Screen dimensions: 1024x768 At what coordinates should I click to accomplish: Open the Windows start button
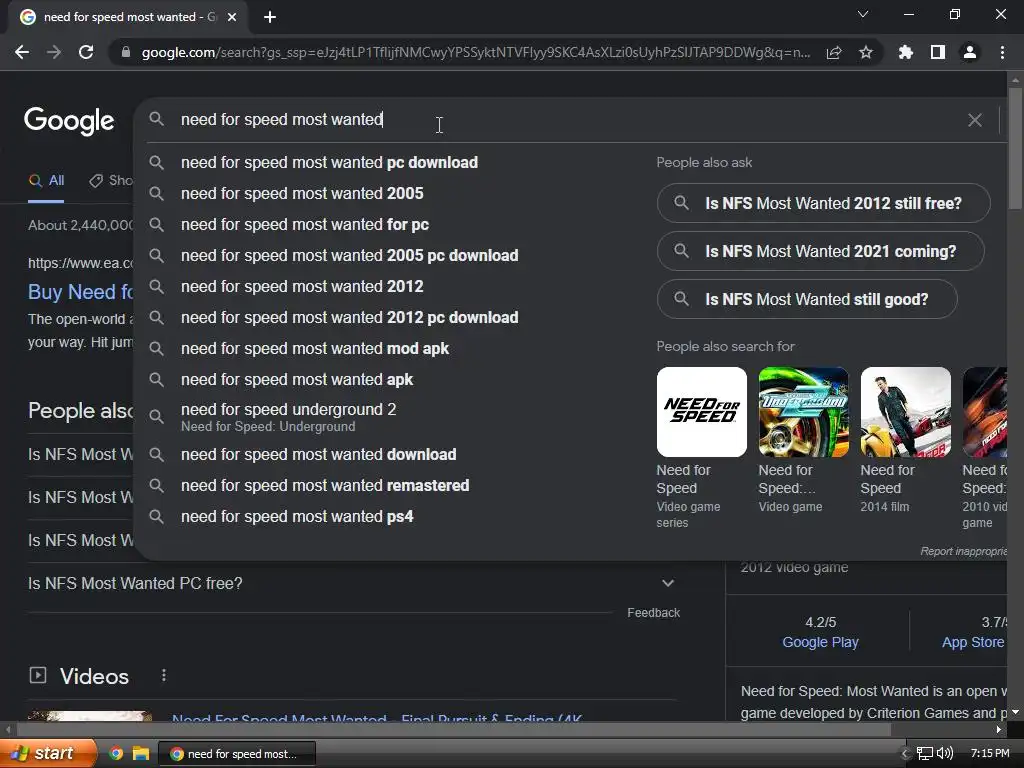48,753
